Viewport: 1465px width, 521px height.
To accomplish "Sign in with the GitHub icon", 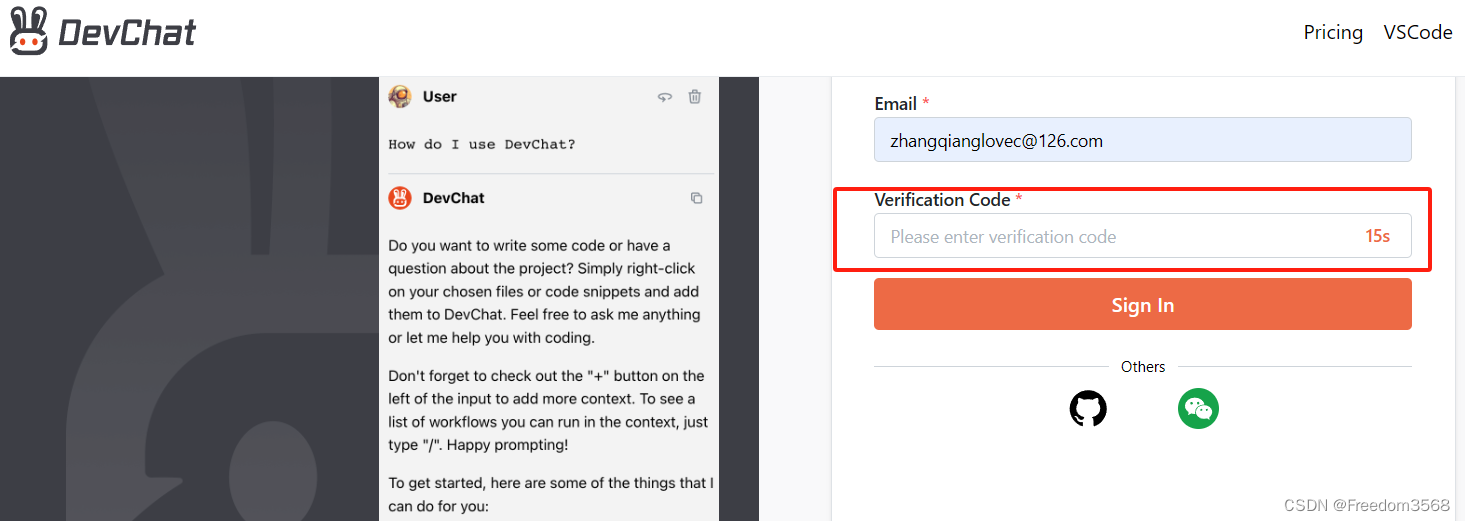I will click(x=1088, y=409).
